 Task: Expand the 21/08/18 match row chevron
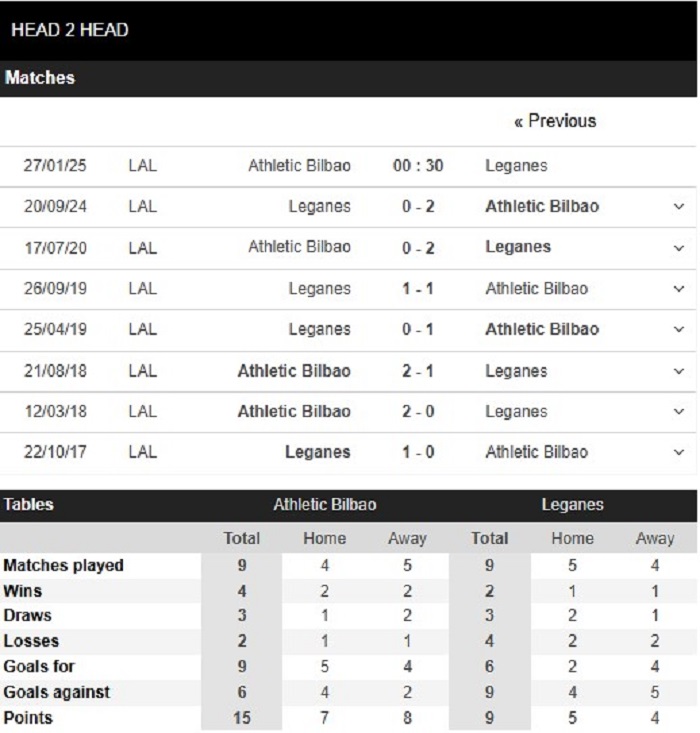tap(678, 371)
